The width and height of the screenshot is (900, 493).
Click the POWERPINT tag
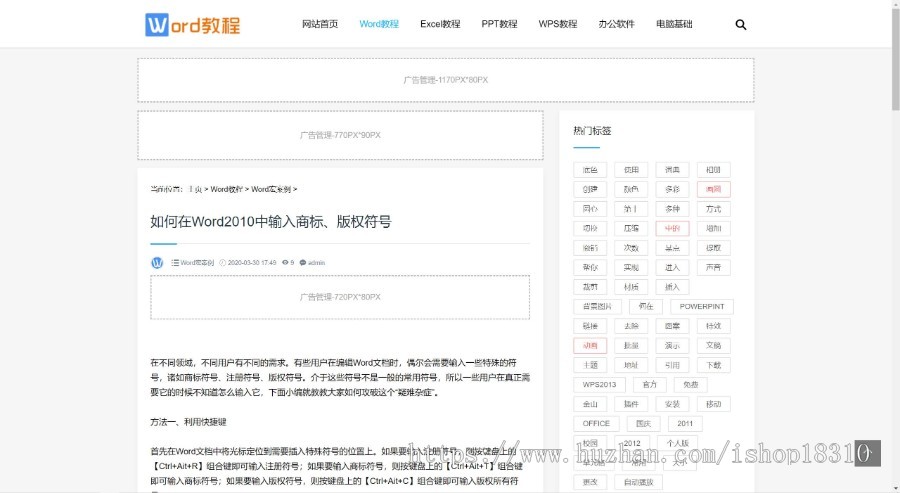[700, 306]
